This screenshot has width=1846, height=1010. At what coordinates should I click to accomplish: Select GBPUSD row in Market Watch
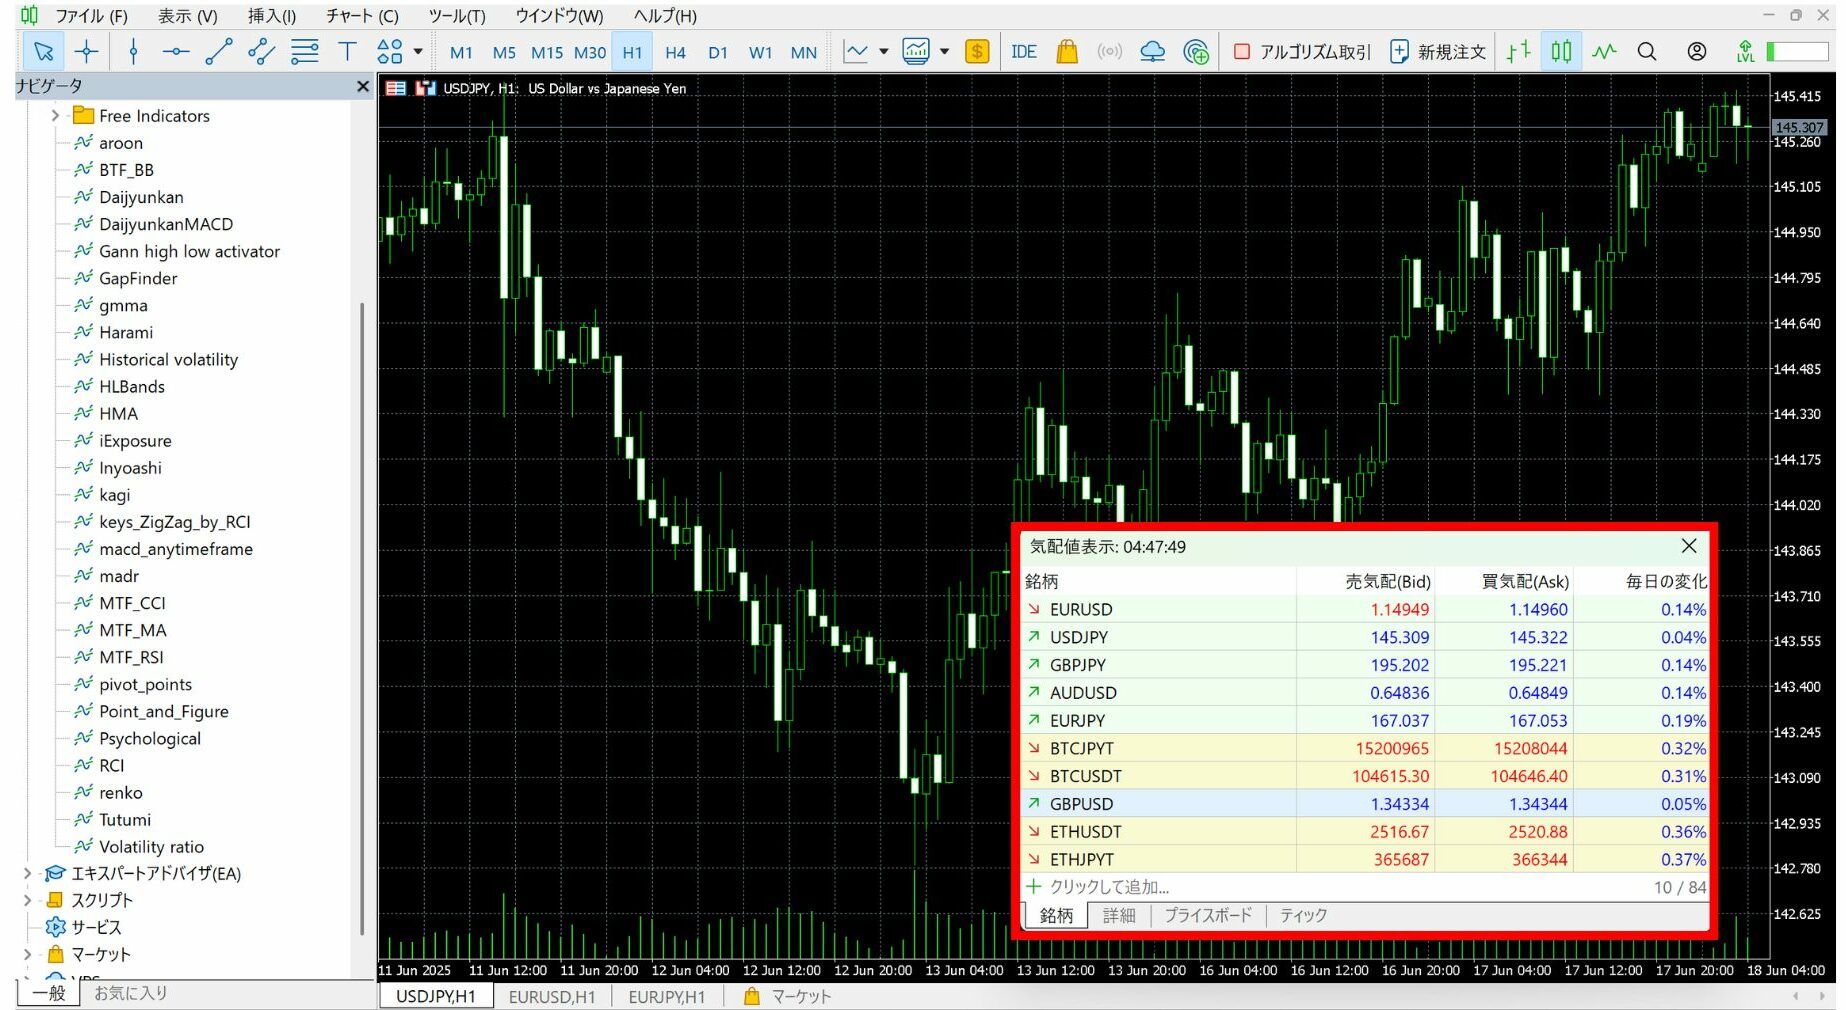[x=1080, y=804]
